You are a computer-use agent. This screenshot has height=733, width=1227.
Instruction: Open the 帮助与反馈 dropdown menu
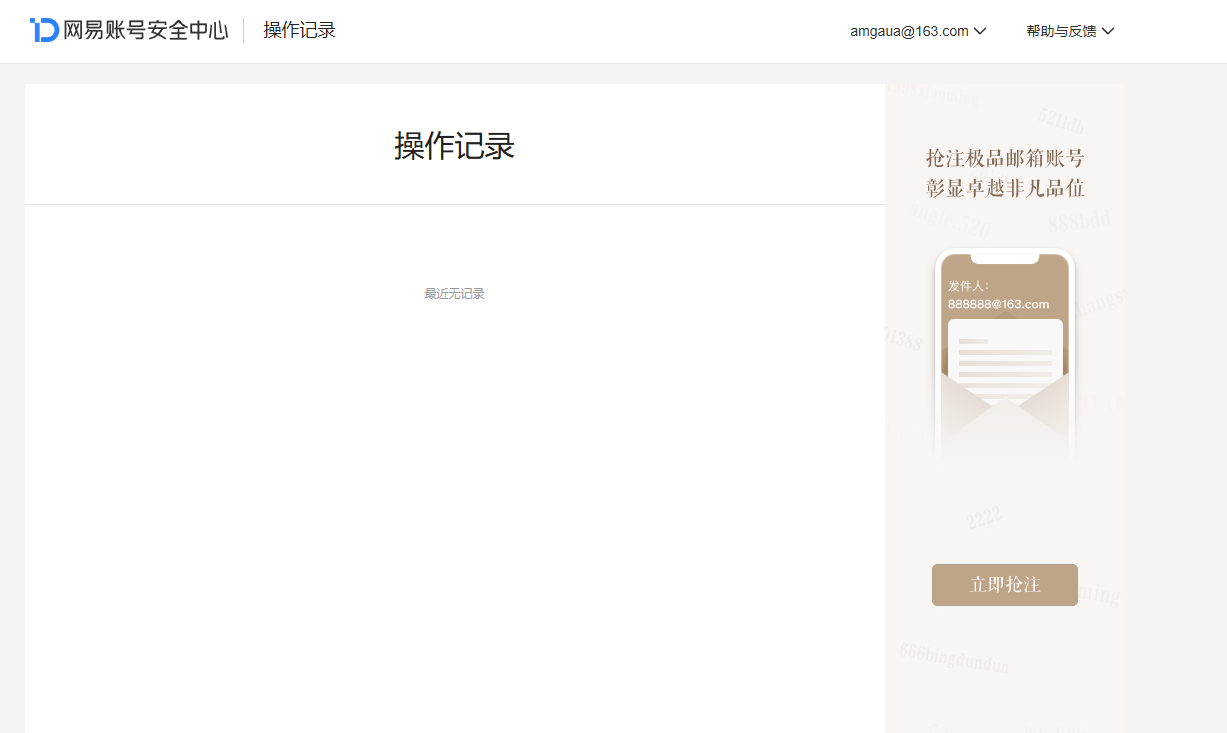point(1070,31)
